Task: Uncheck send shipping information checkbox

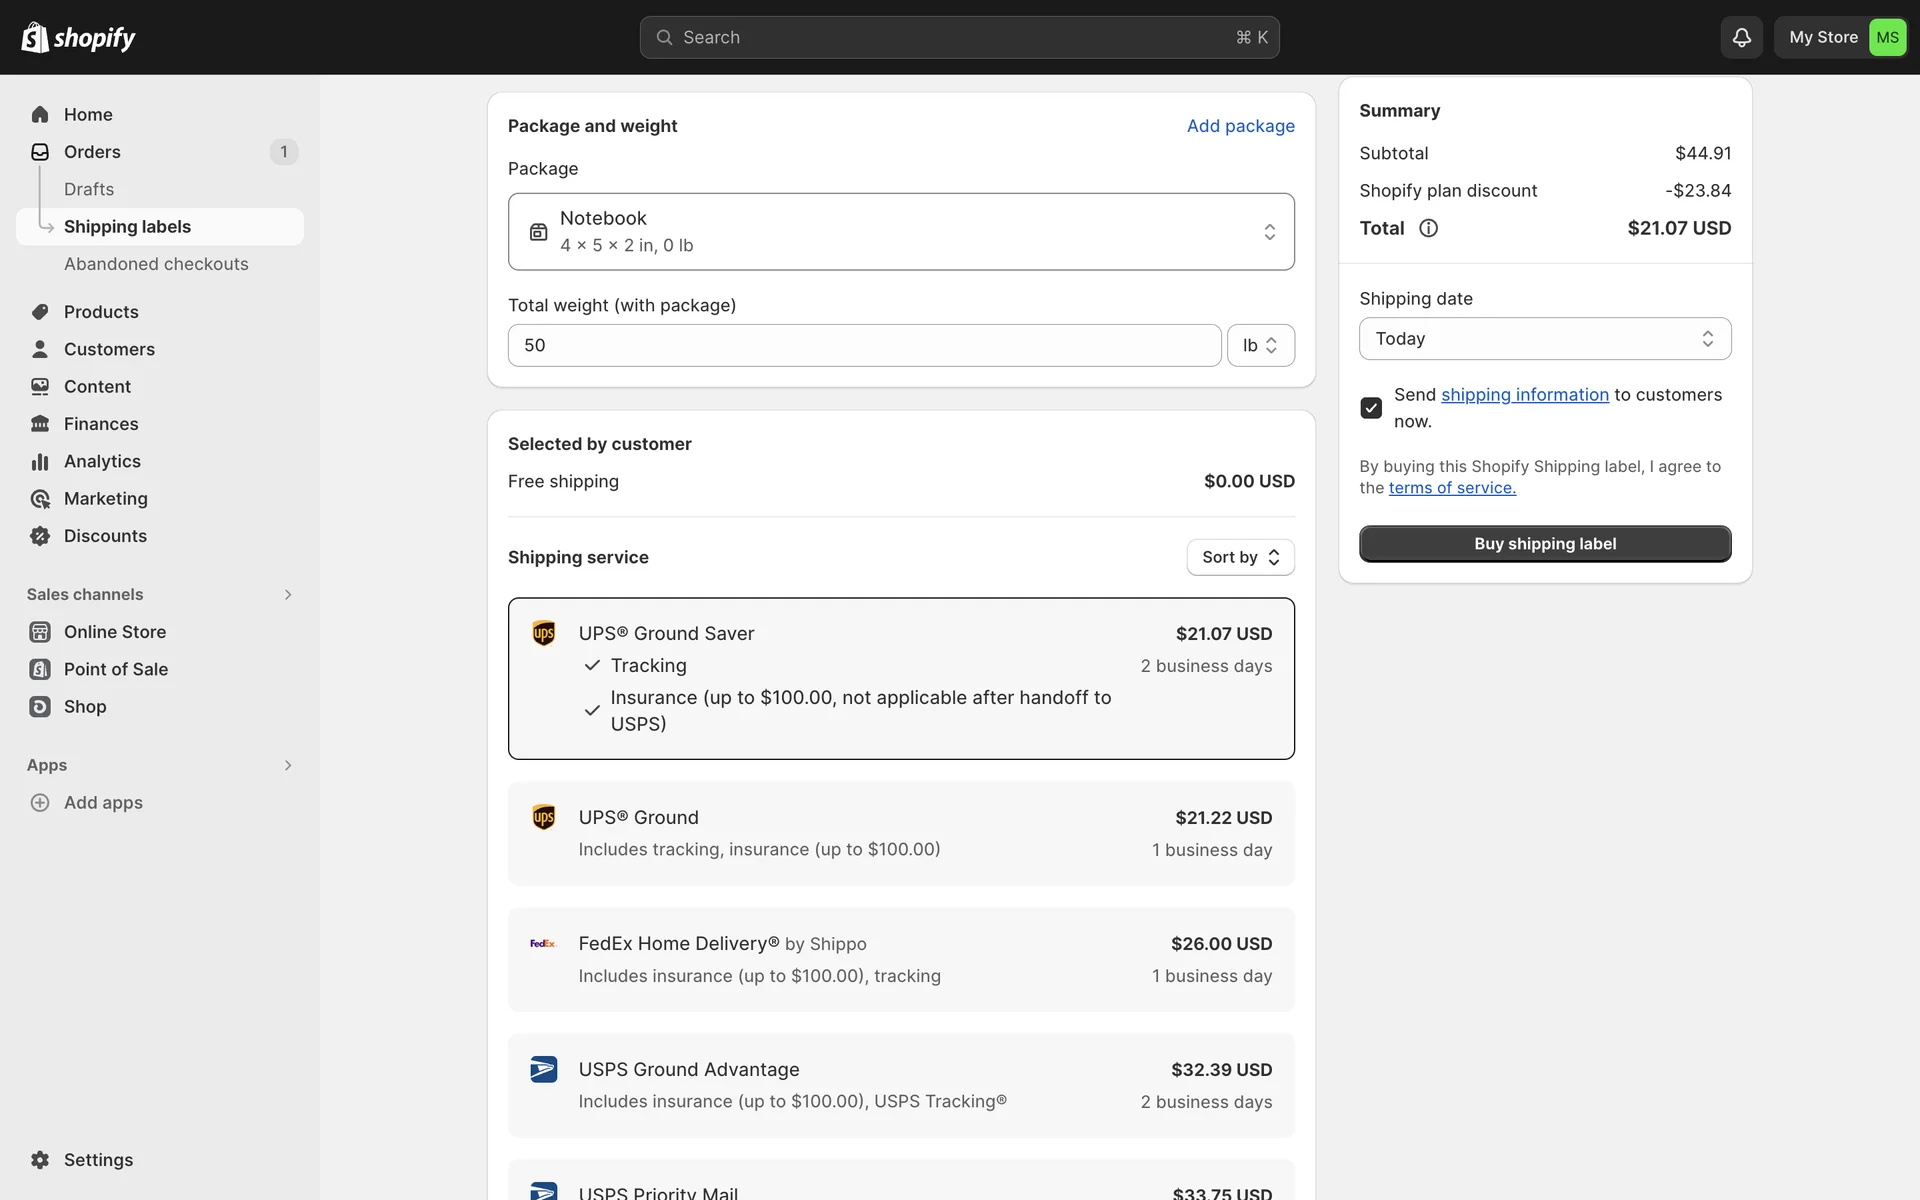Action: pos(1371,408)
